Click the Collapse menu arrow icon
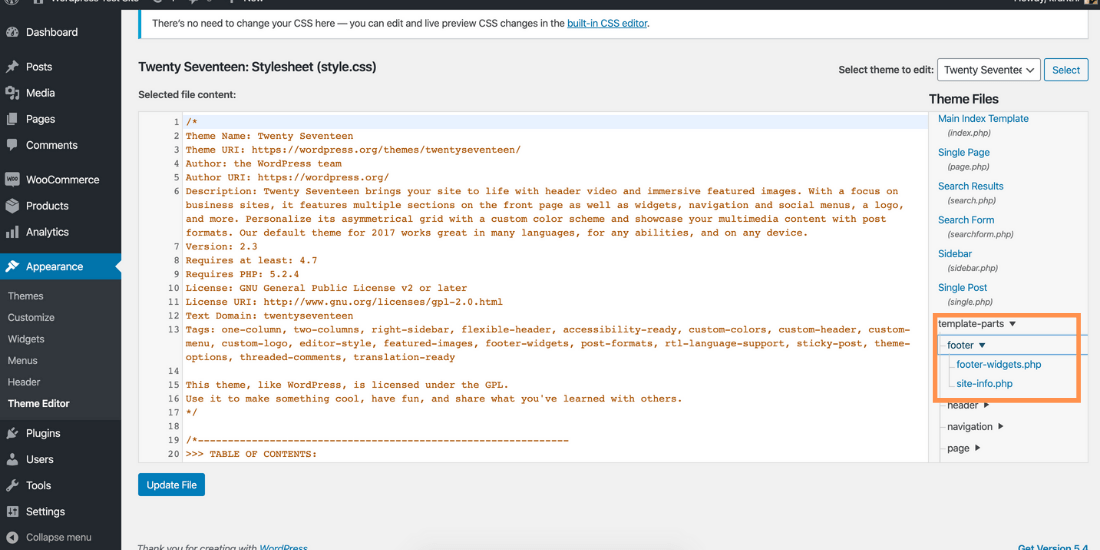This screenshot has width=1100, height=550. (12, 537)
